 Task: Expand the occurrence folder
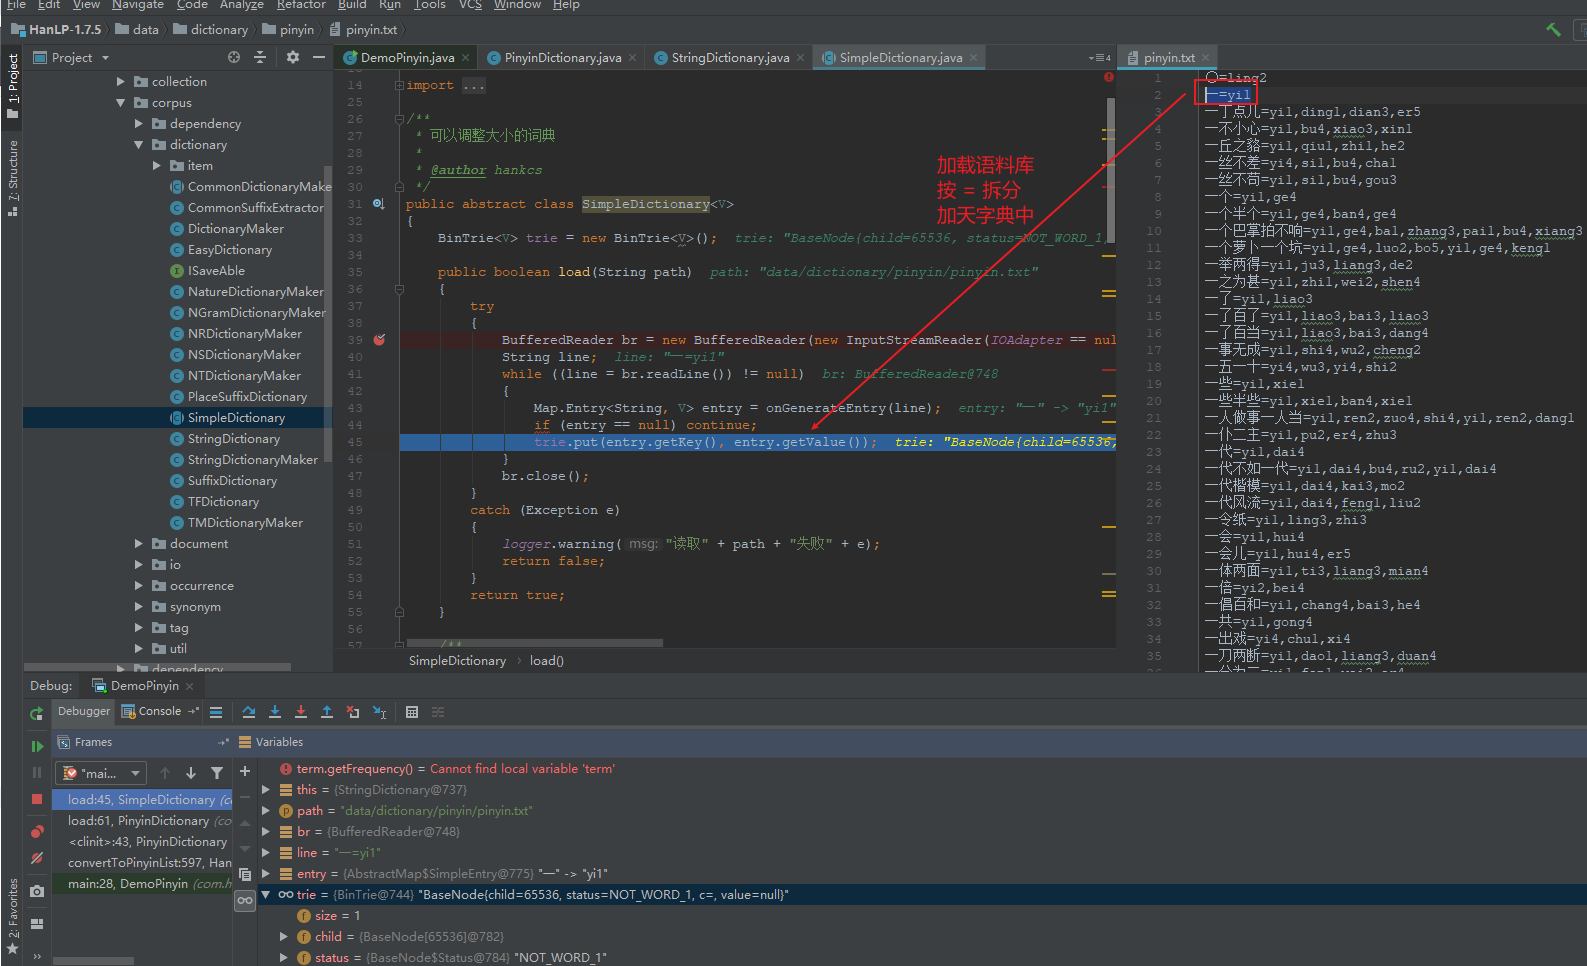(x=139, y=586)
